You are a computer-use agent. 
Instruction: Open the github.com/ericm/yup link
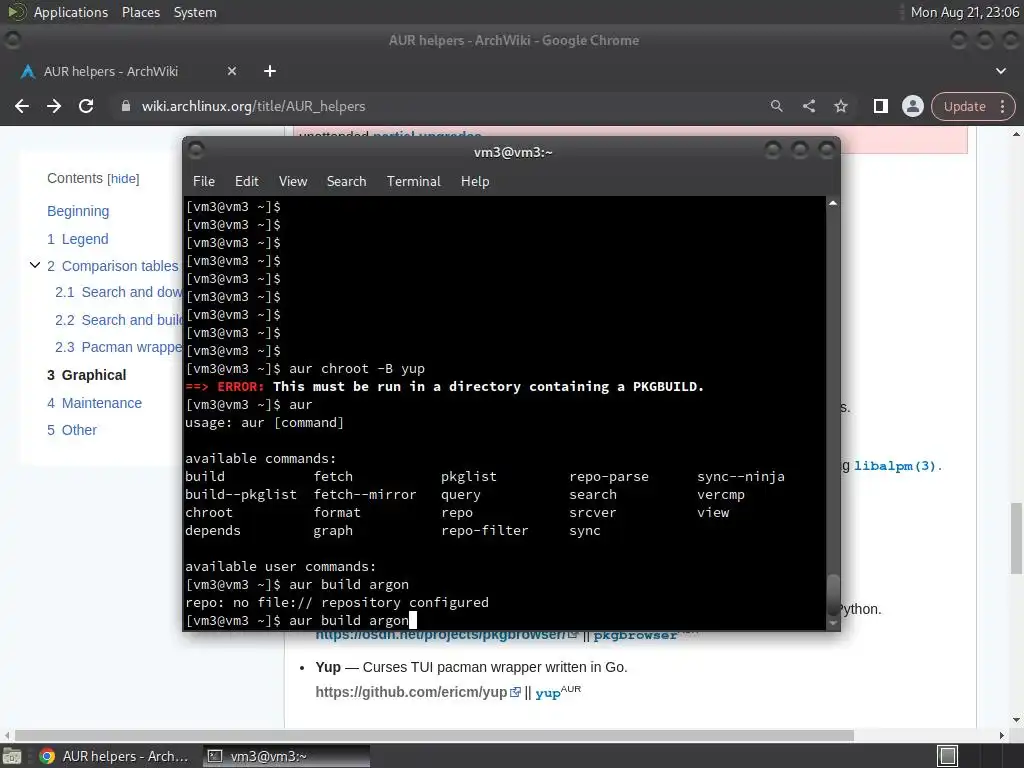pyautogui.click(x=411, y=692)
